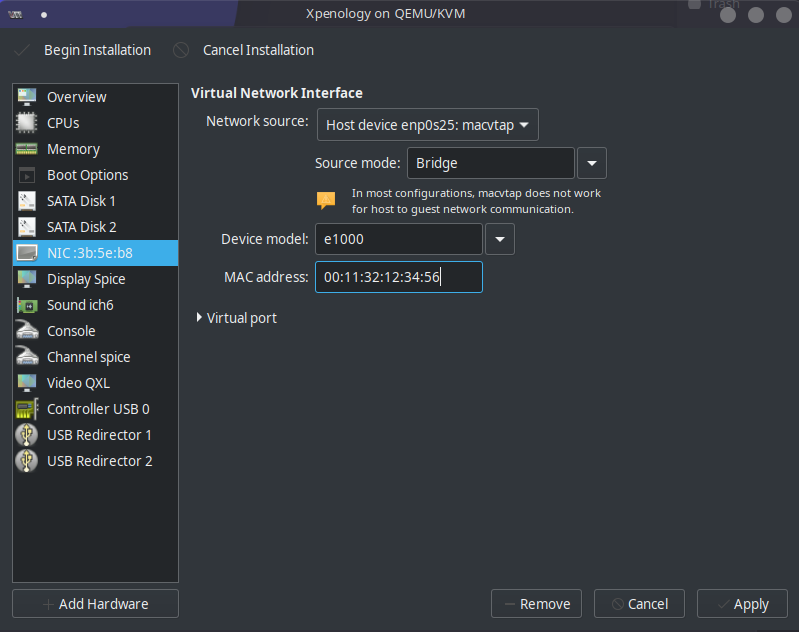The width and height of the screenshot is (799, 632).
Task: Click the SATA Disk 2 drive icon
Action: point(26,227)
